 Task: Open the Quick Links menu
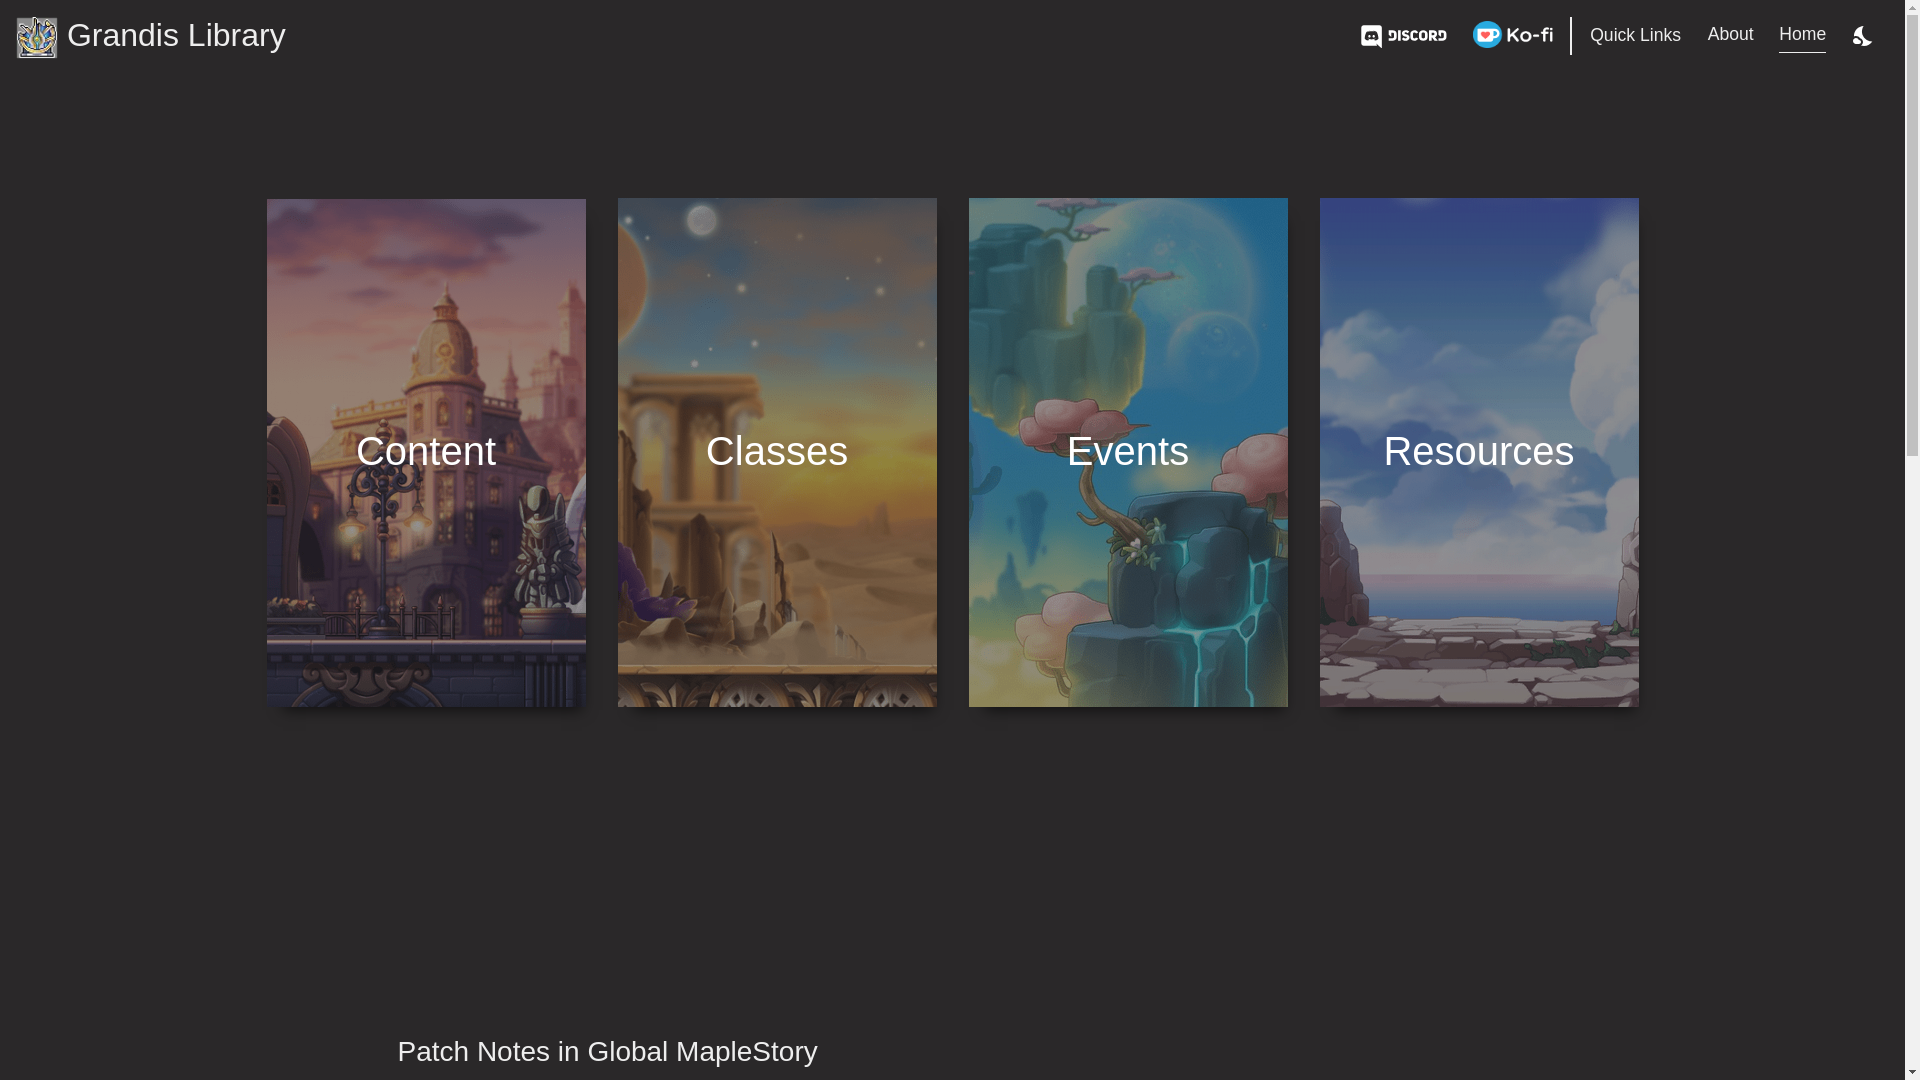[x=1635, y=35]
